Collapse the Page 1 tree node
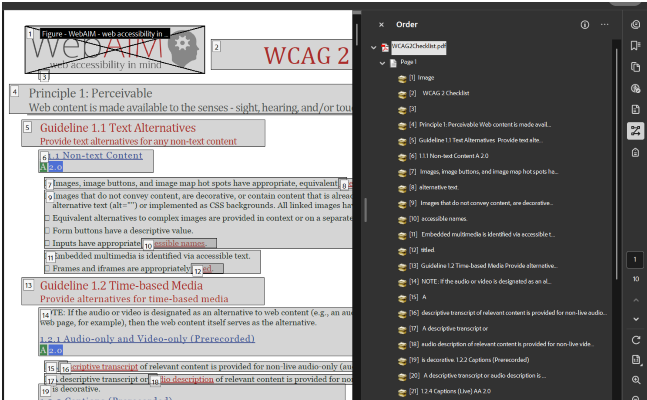 [x=382, y=63]
